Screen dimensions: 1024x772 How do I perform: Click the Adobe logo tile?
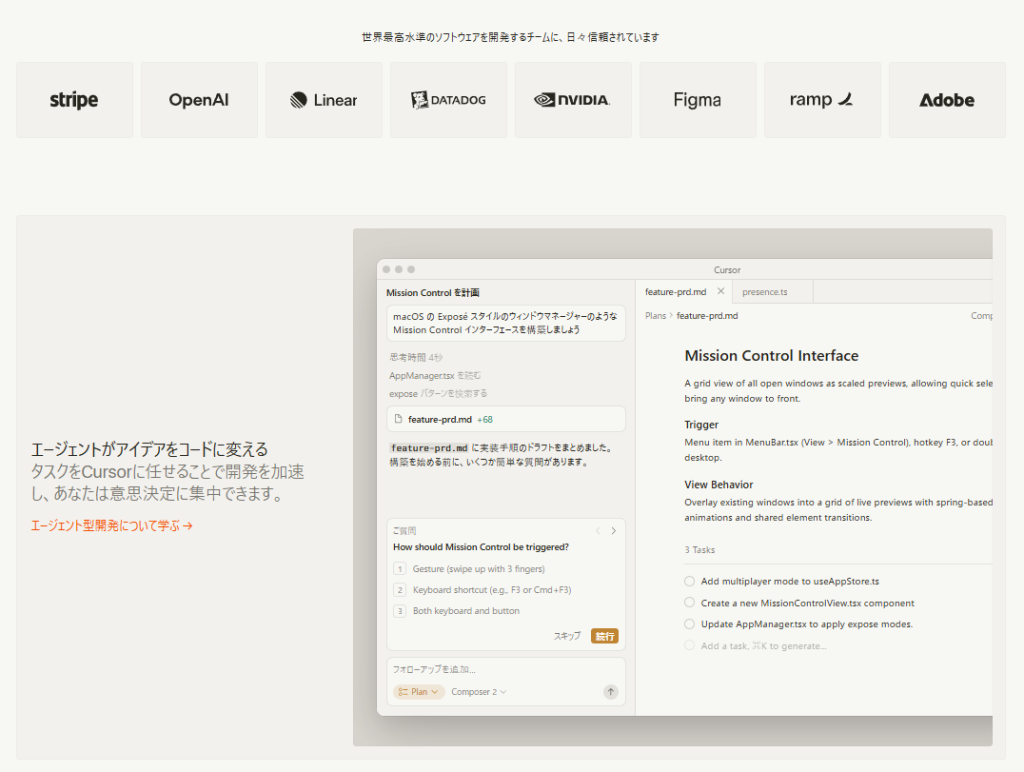[946, 100]
